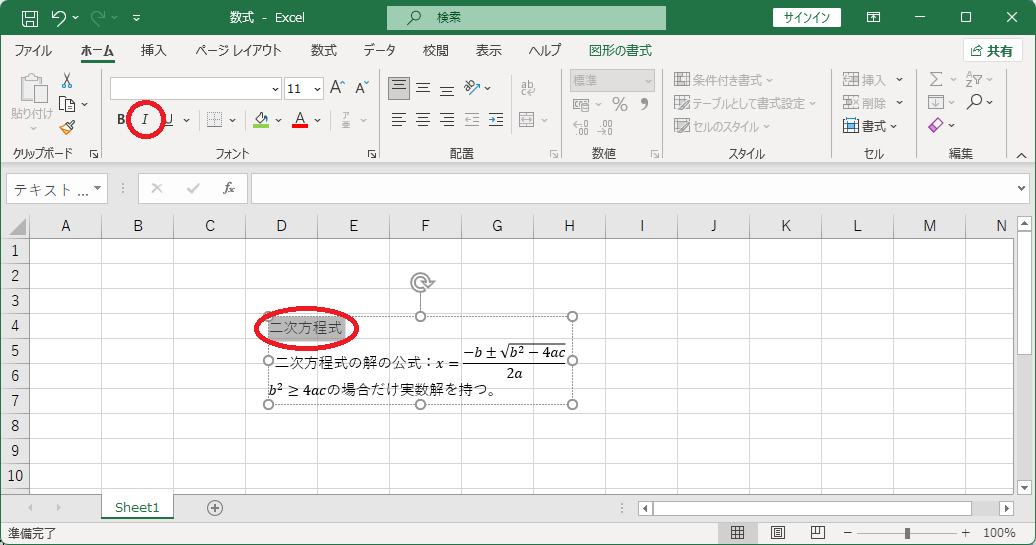Switch to the データ tab
The height and width of the screenshot is (545, 1036).
pyautogui.click(x=379, y=51)
